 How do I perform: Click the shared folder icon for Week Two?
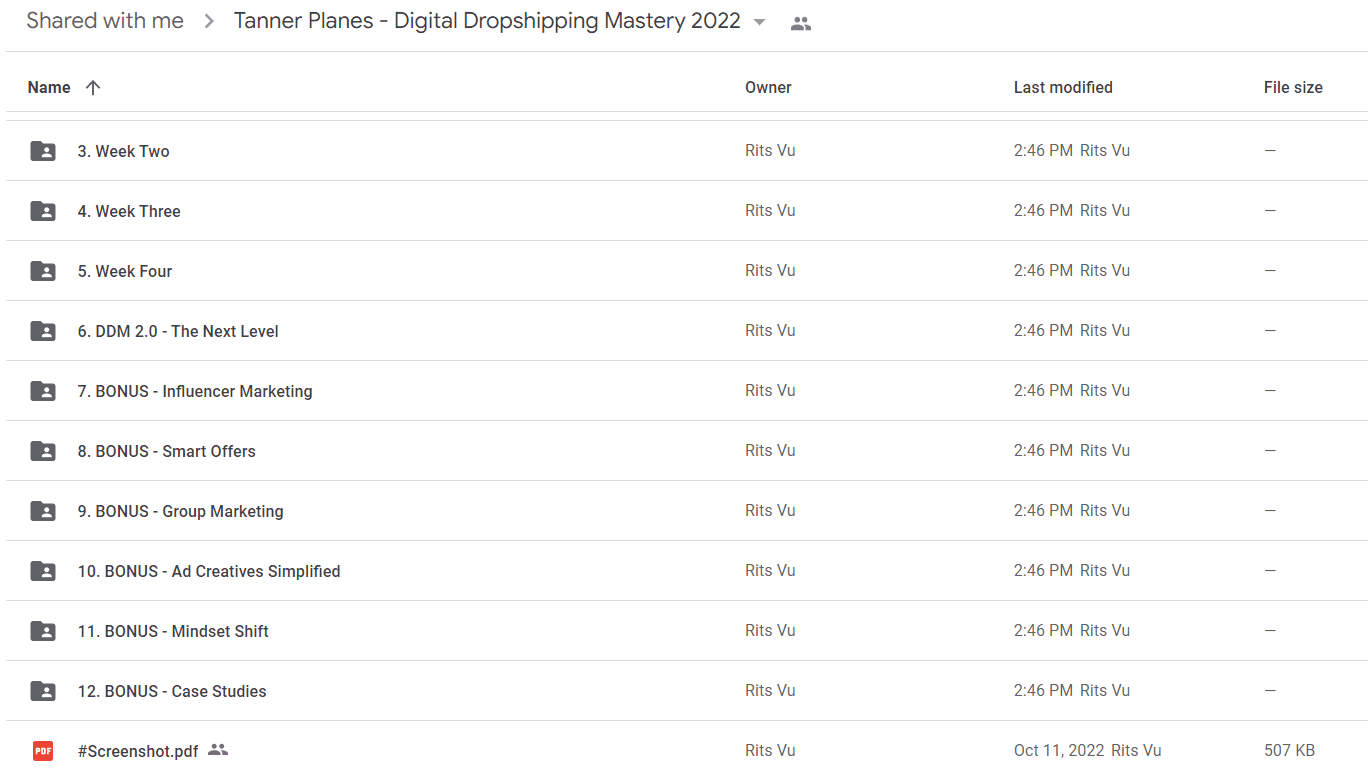[x=43, y=151]
